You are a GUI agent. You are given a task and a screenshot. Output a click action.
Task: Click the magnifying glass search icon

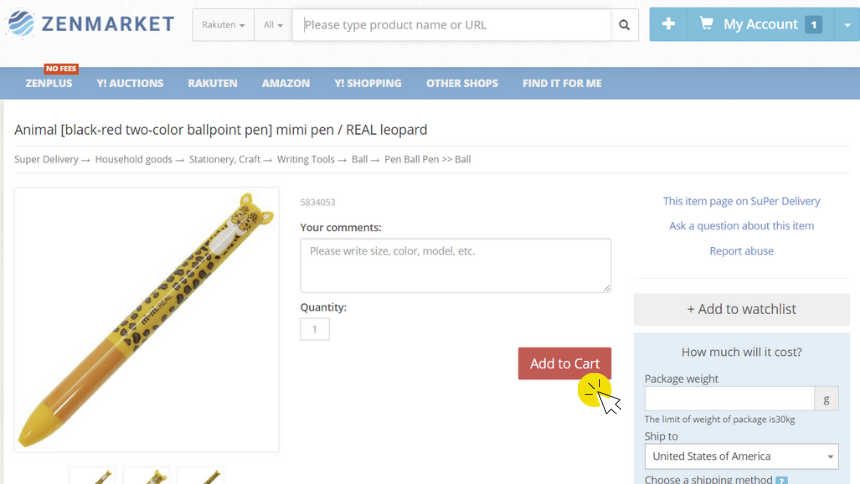pyautogui.click(x=624, y=25)
